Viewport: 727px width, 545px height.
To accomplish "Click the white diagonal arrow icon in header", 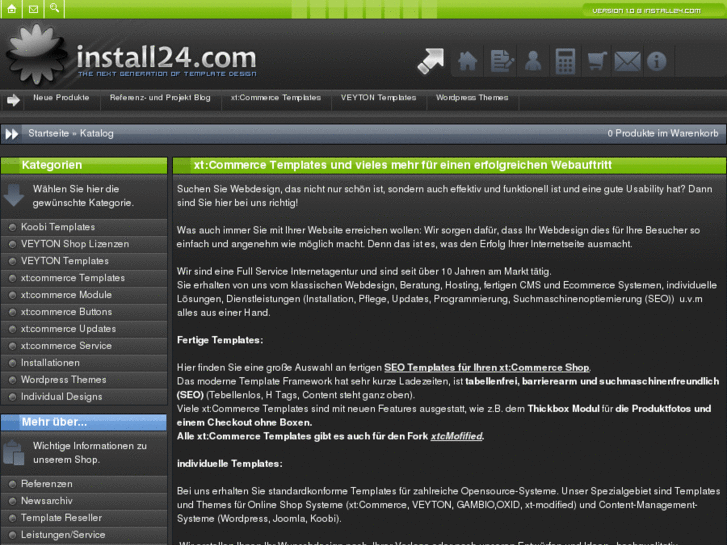I will (430, 61).
